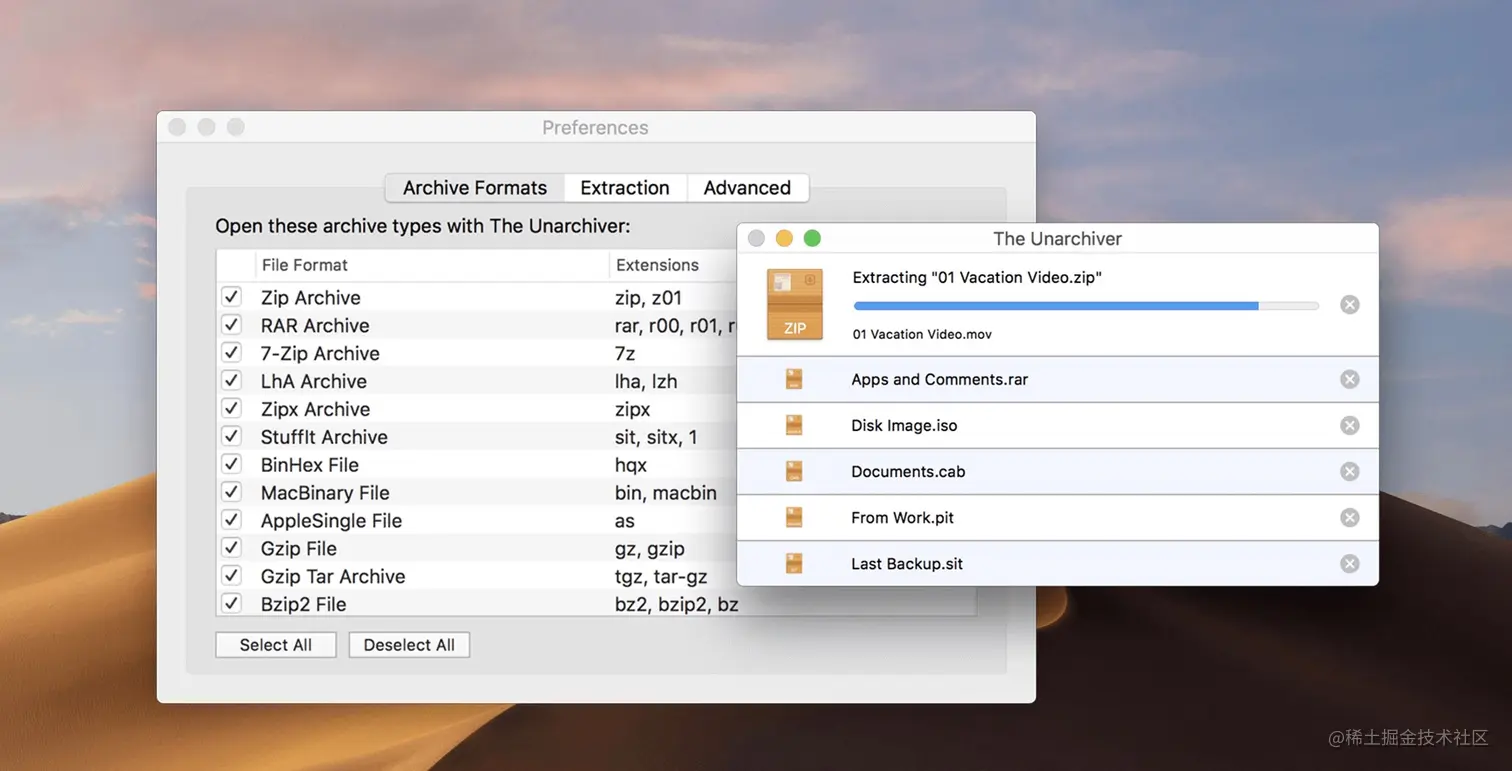Remove Documents.cab from the queue
Screen dimensions: 1512x771
1349,471
